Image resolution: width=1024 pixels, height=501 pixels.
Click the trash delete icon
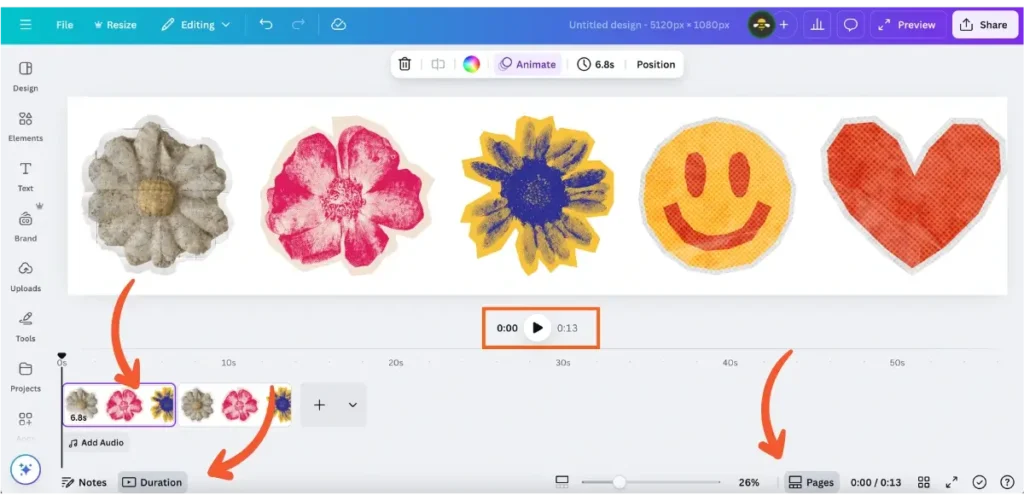pyautogui.click(x=405, y=64)
